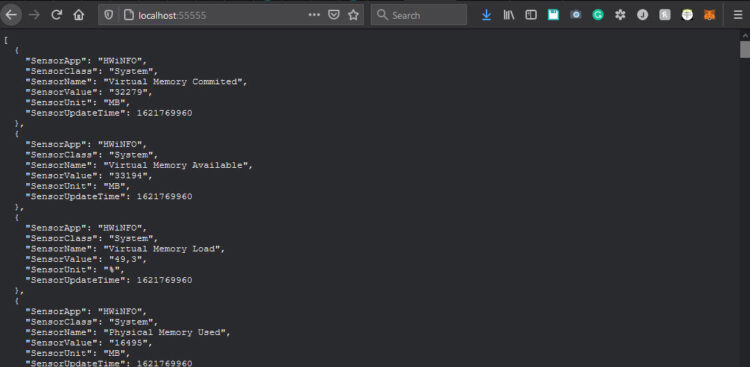This screenshot has width=750, height=367.
Task: Open the downloads panel arrow icon
Action: pos(486,15)
